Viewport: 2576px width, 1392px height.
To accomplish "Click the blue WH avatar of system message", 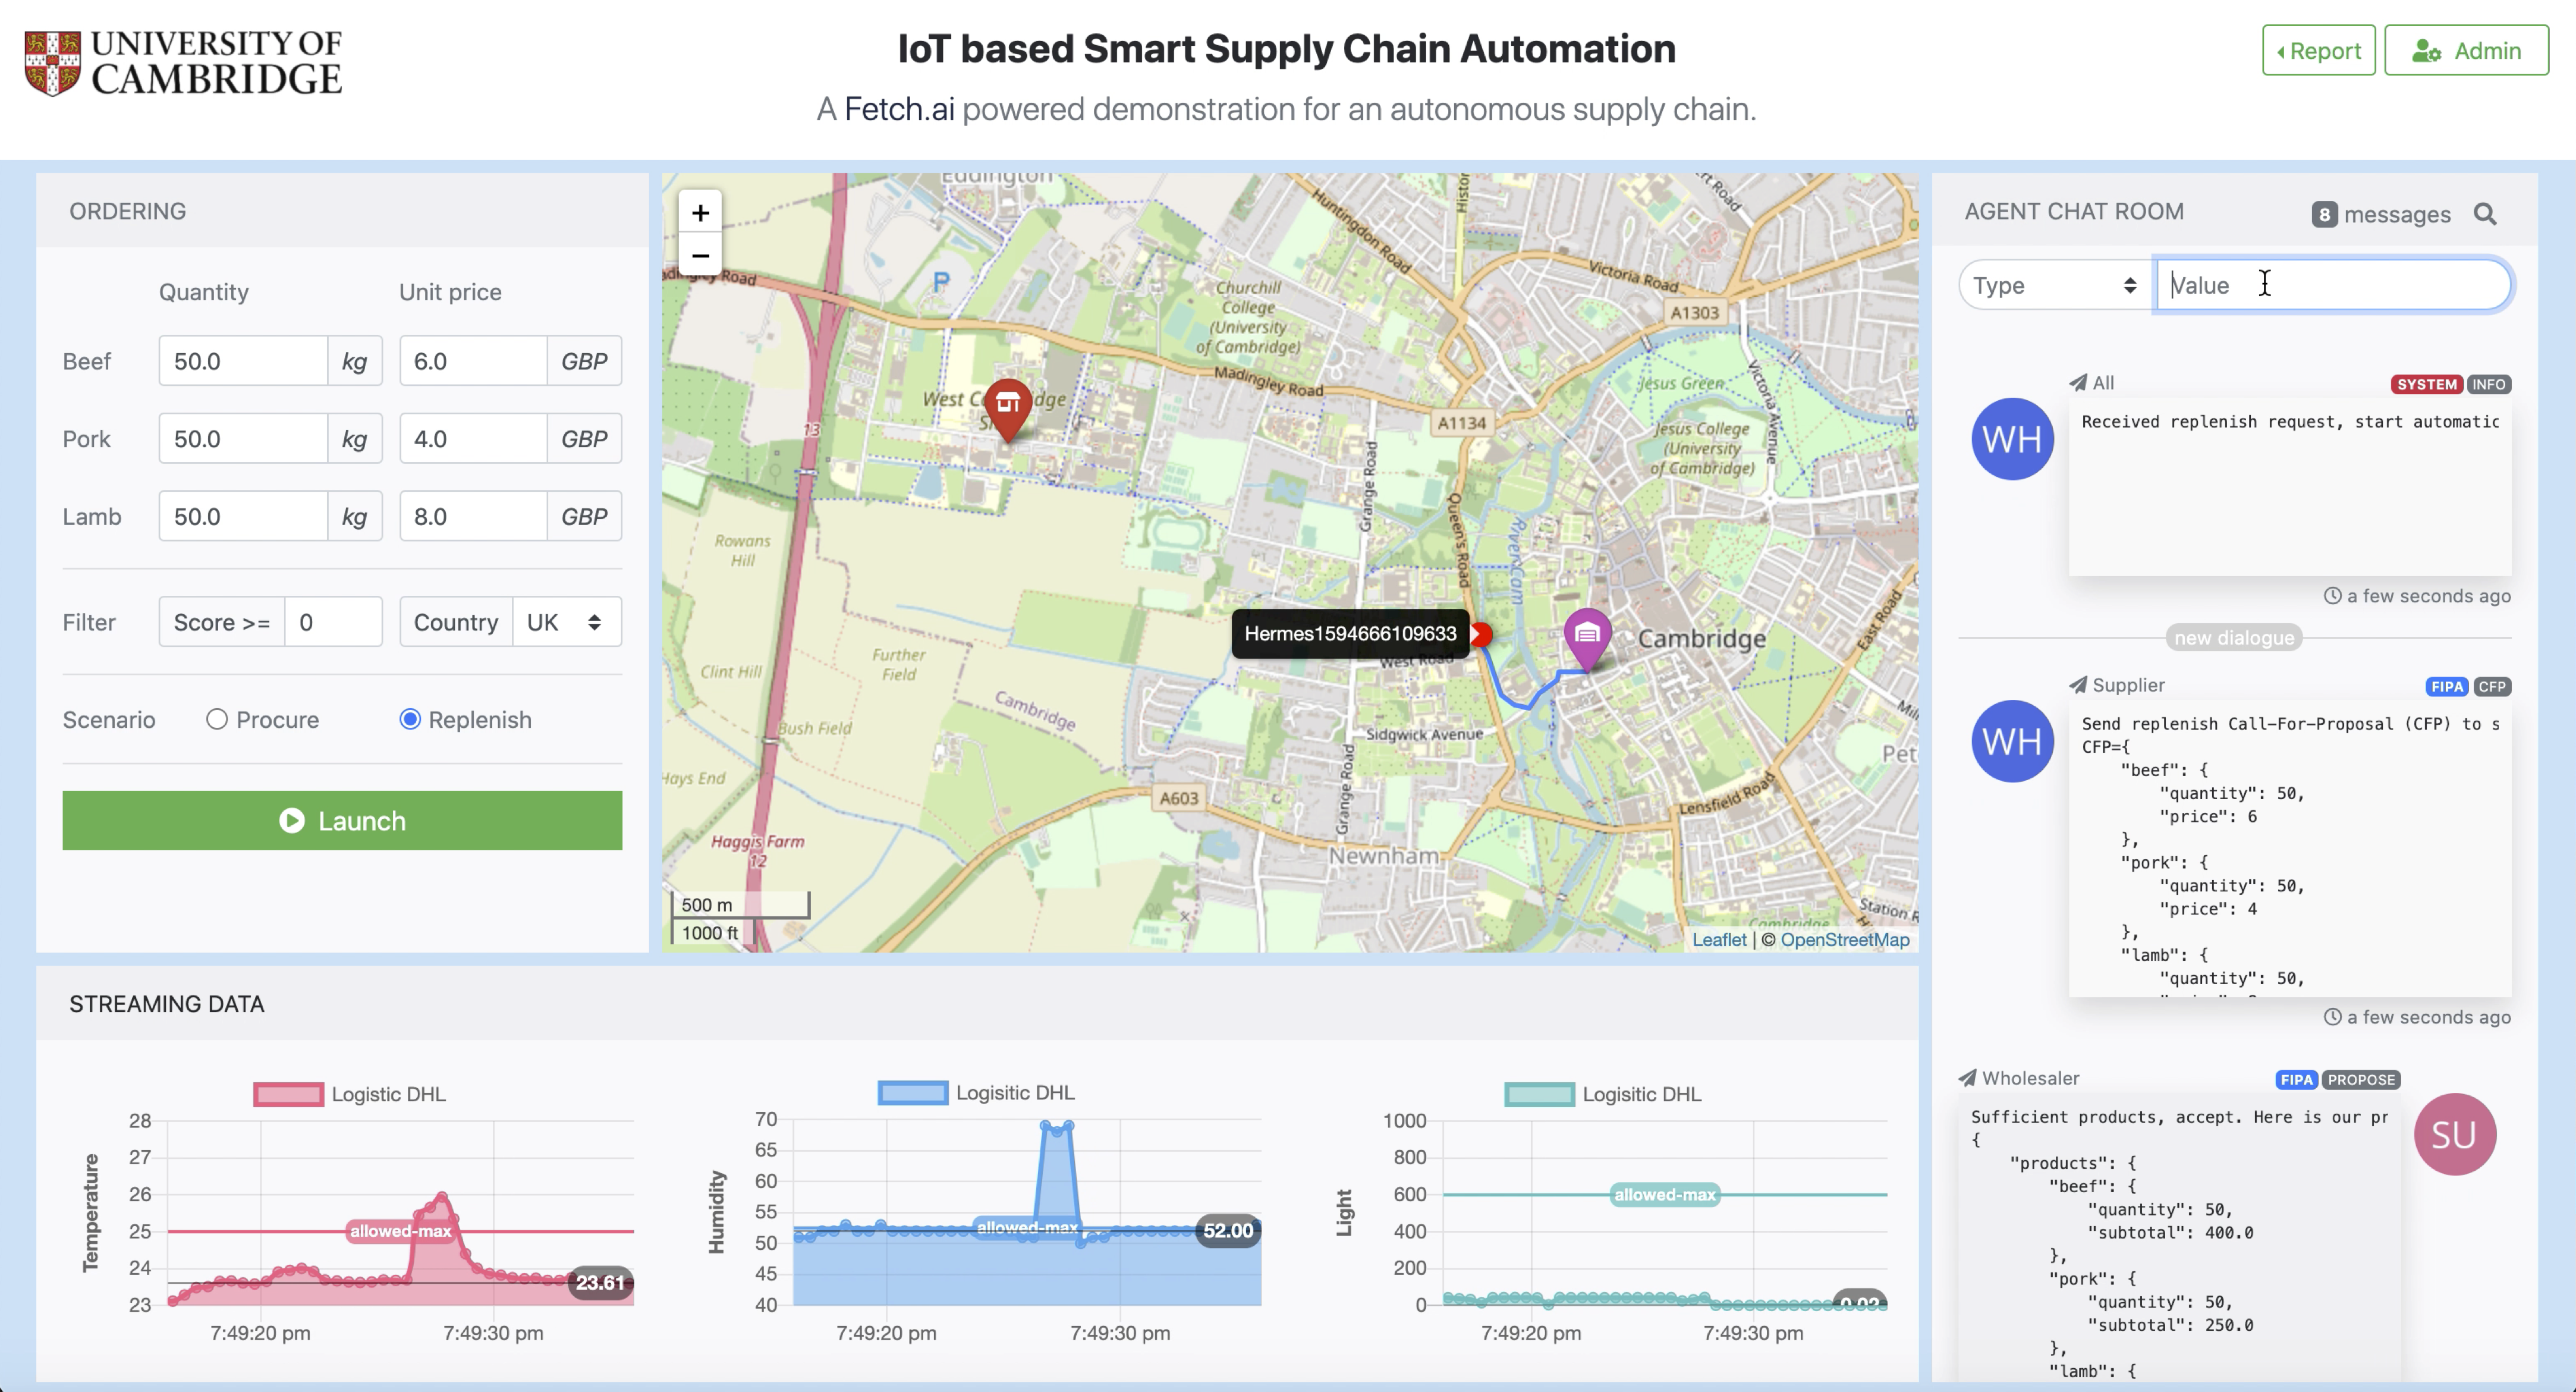I will tap(2012, 439).
